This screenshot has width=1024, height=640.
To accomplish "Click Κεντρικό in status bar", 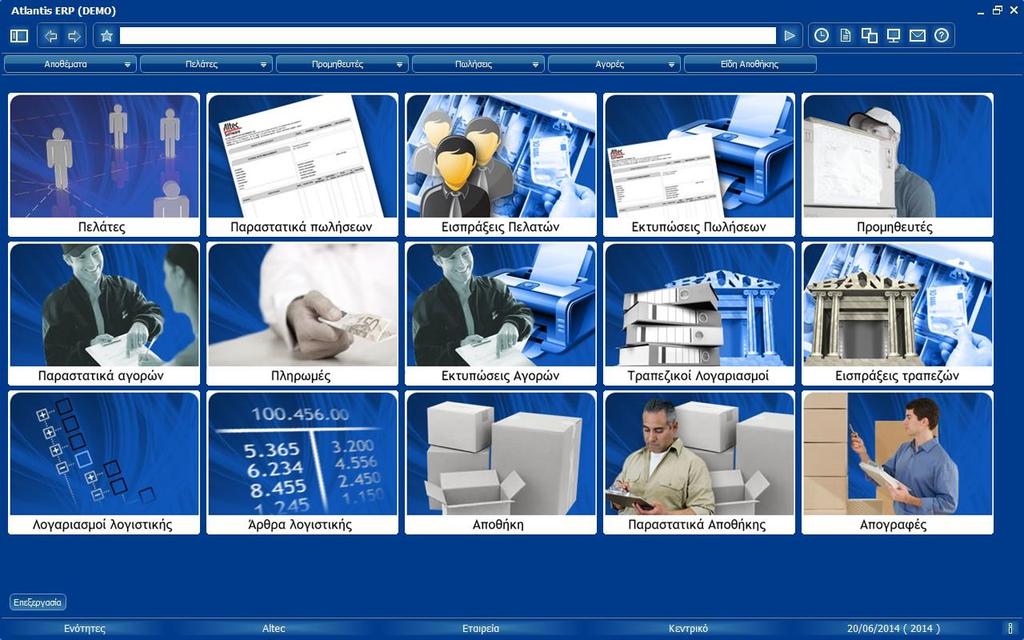I will (x=688, y=628).
